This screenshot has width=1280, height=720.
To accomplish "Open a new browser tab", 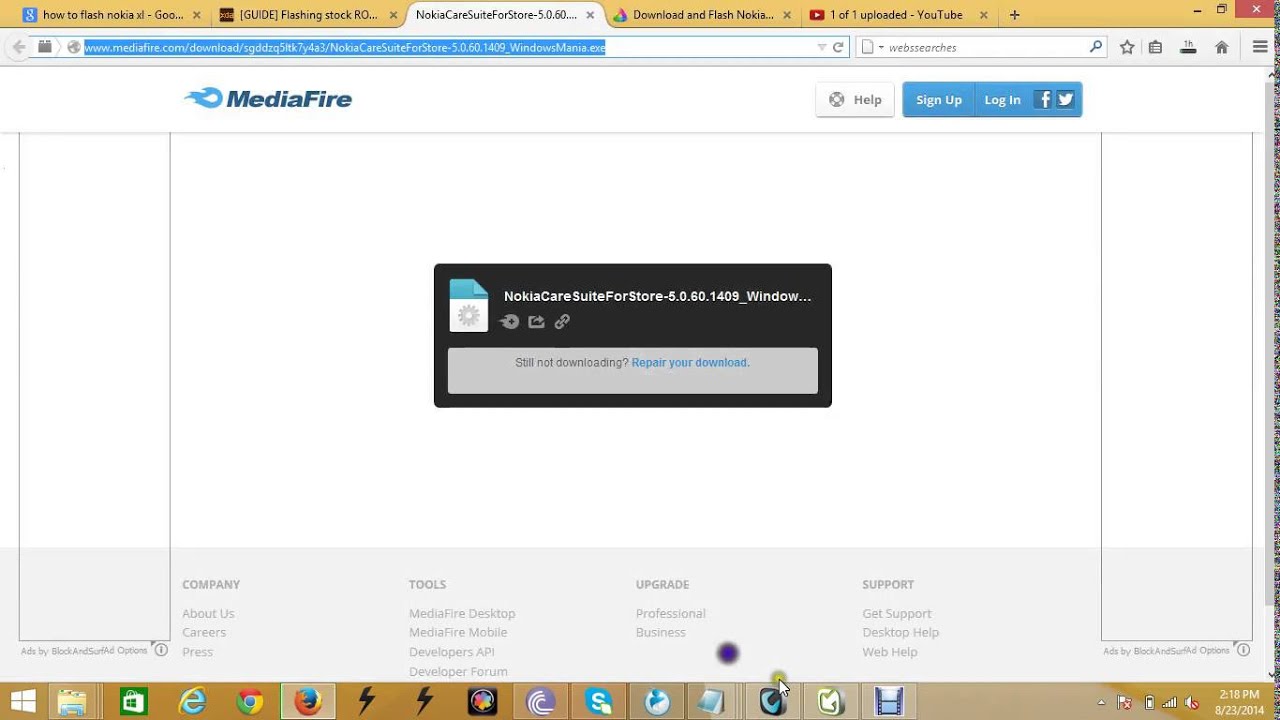I will pos(1015,15).
